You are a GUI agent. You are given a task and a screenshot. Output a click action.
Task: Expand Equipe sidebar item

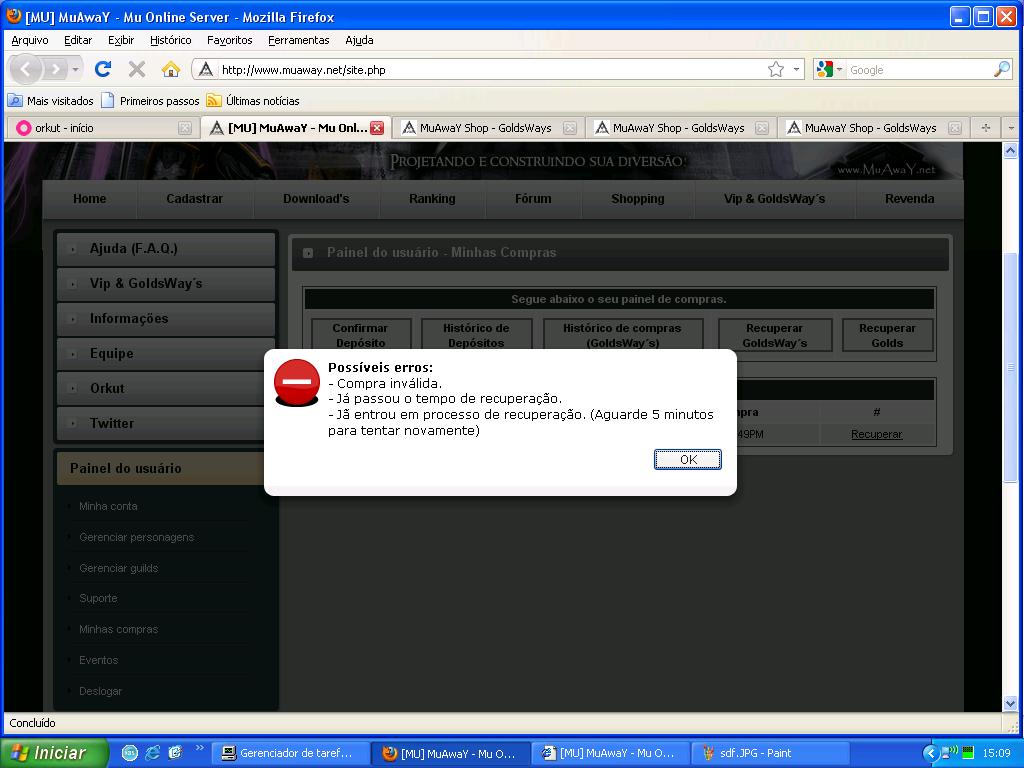tap(166, 353)
